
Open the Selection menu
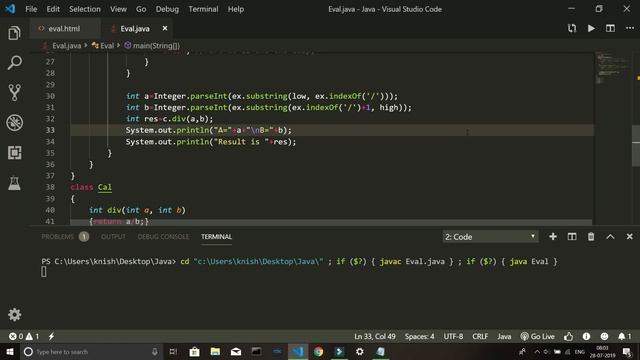coord(84,9)
